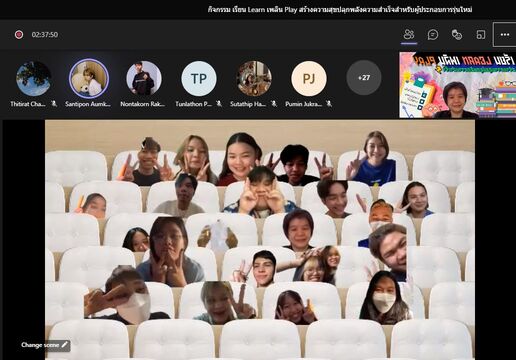Select Thitirat Cha... participant avatar
Viewport: 516px width, 360px height.
click(34, 78)
